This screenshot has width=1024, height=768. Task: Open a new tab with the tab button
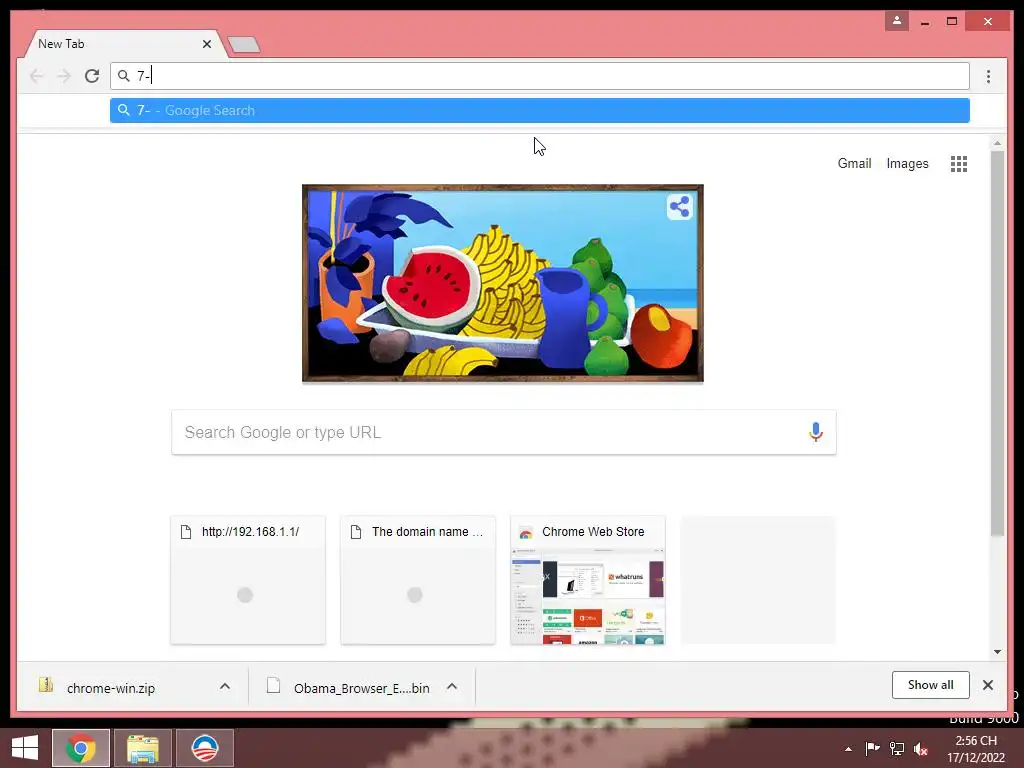click(x=244, y=44)
